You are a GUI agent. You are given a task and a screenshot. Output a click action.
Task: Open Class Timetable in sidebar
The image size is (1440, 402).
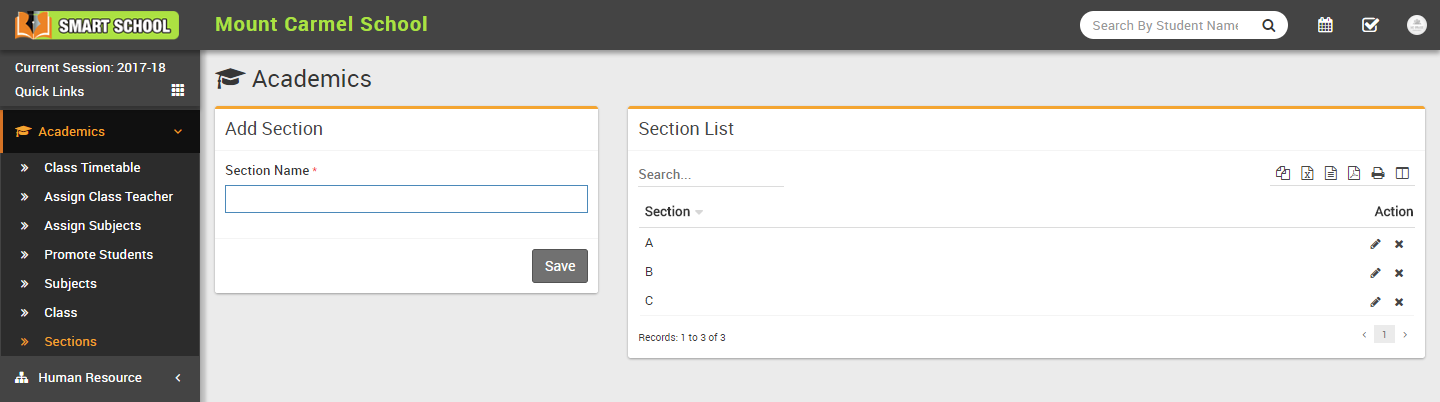click(x=92, y=168)
